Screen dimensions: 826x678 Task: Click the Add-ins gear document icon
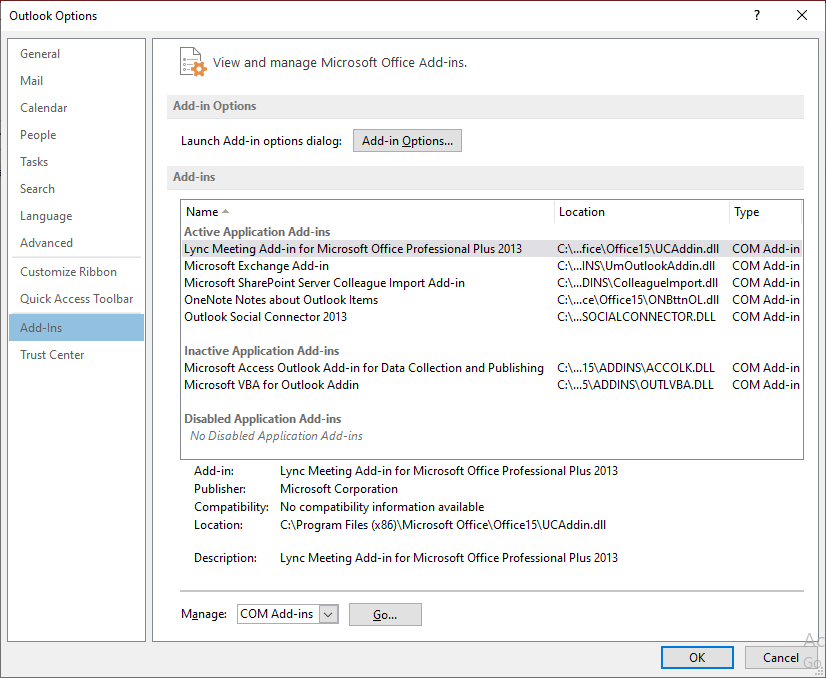pos(193,62)
